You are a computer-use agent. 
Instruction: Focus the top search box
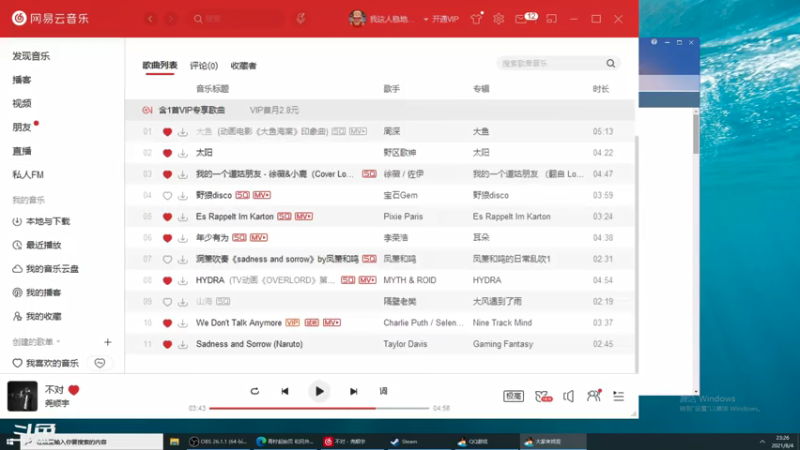[238, 19]
